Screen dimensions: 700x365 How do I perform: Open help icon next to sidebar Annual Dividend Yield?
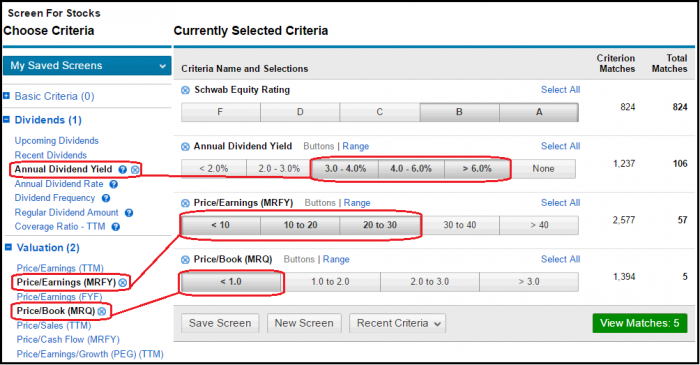[x=122, y=170]
